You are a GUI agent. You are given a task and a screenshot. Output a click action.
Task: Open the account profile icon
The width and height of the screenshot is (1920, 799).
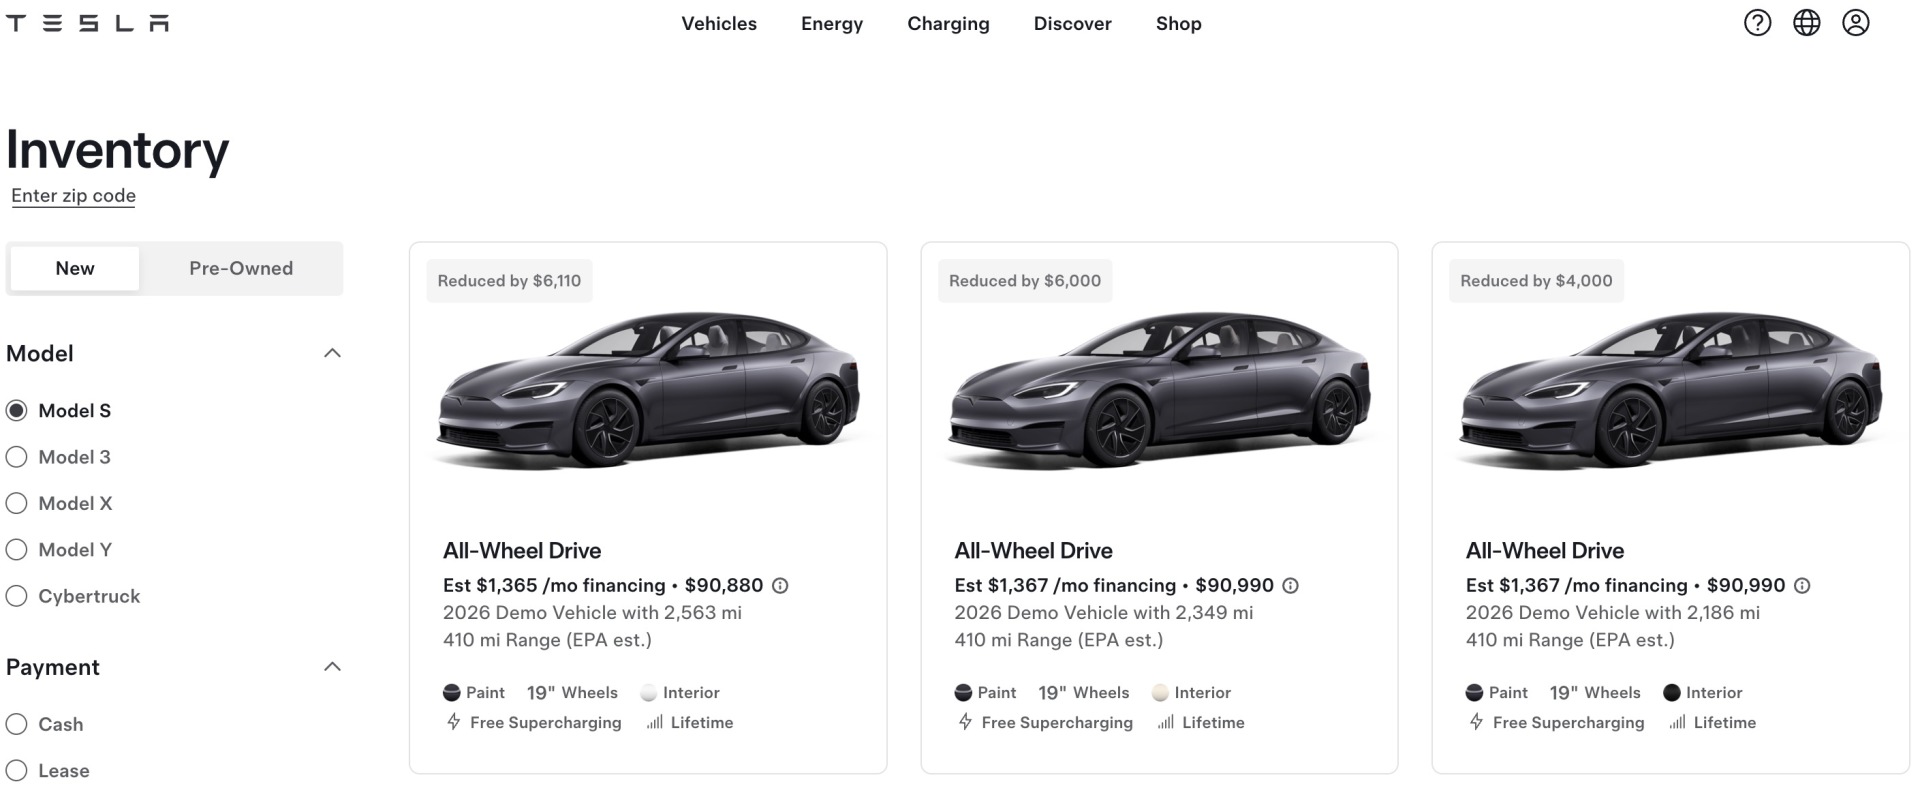pos(1855,23)
